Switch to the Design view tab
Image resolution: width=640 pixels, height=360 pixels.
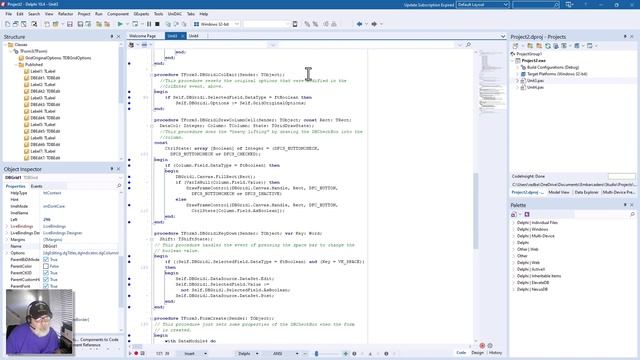[478, 353]
